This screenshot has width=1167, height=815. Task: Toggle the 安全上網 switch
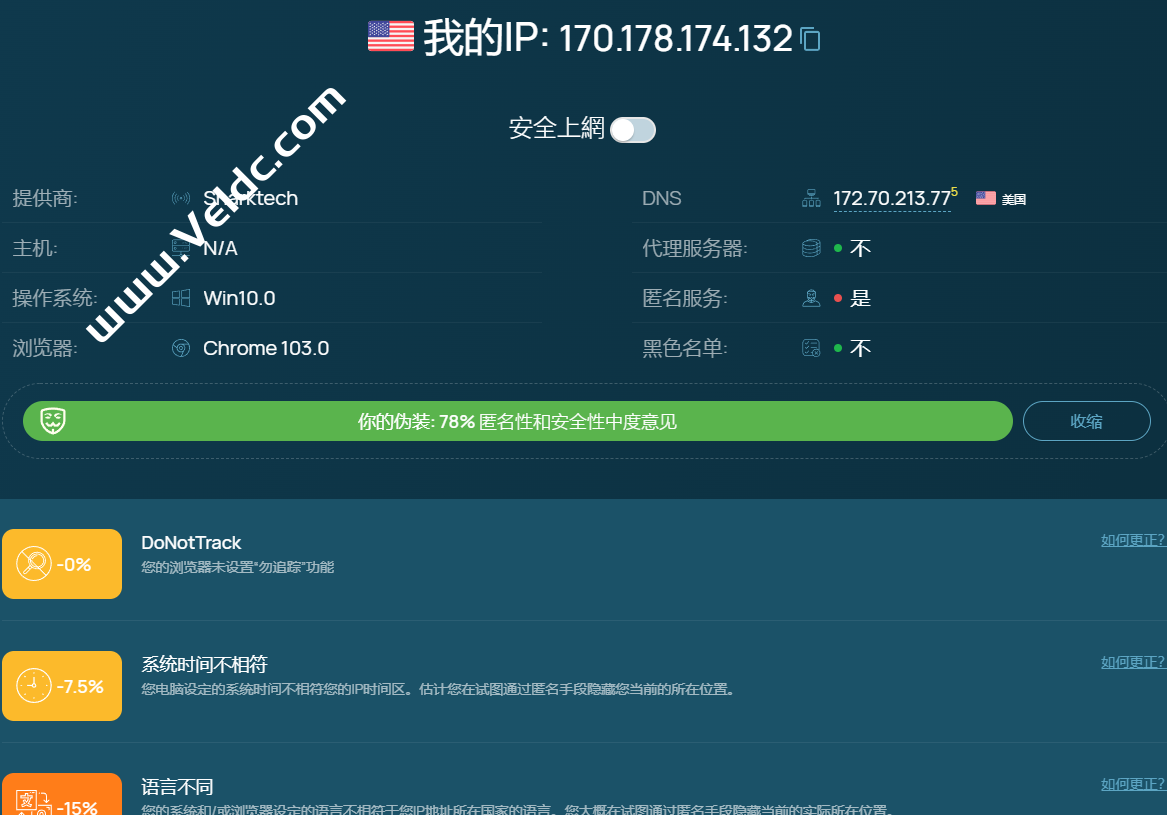tap(633, 130)
